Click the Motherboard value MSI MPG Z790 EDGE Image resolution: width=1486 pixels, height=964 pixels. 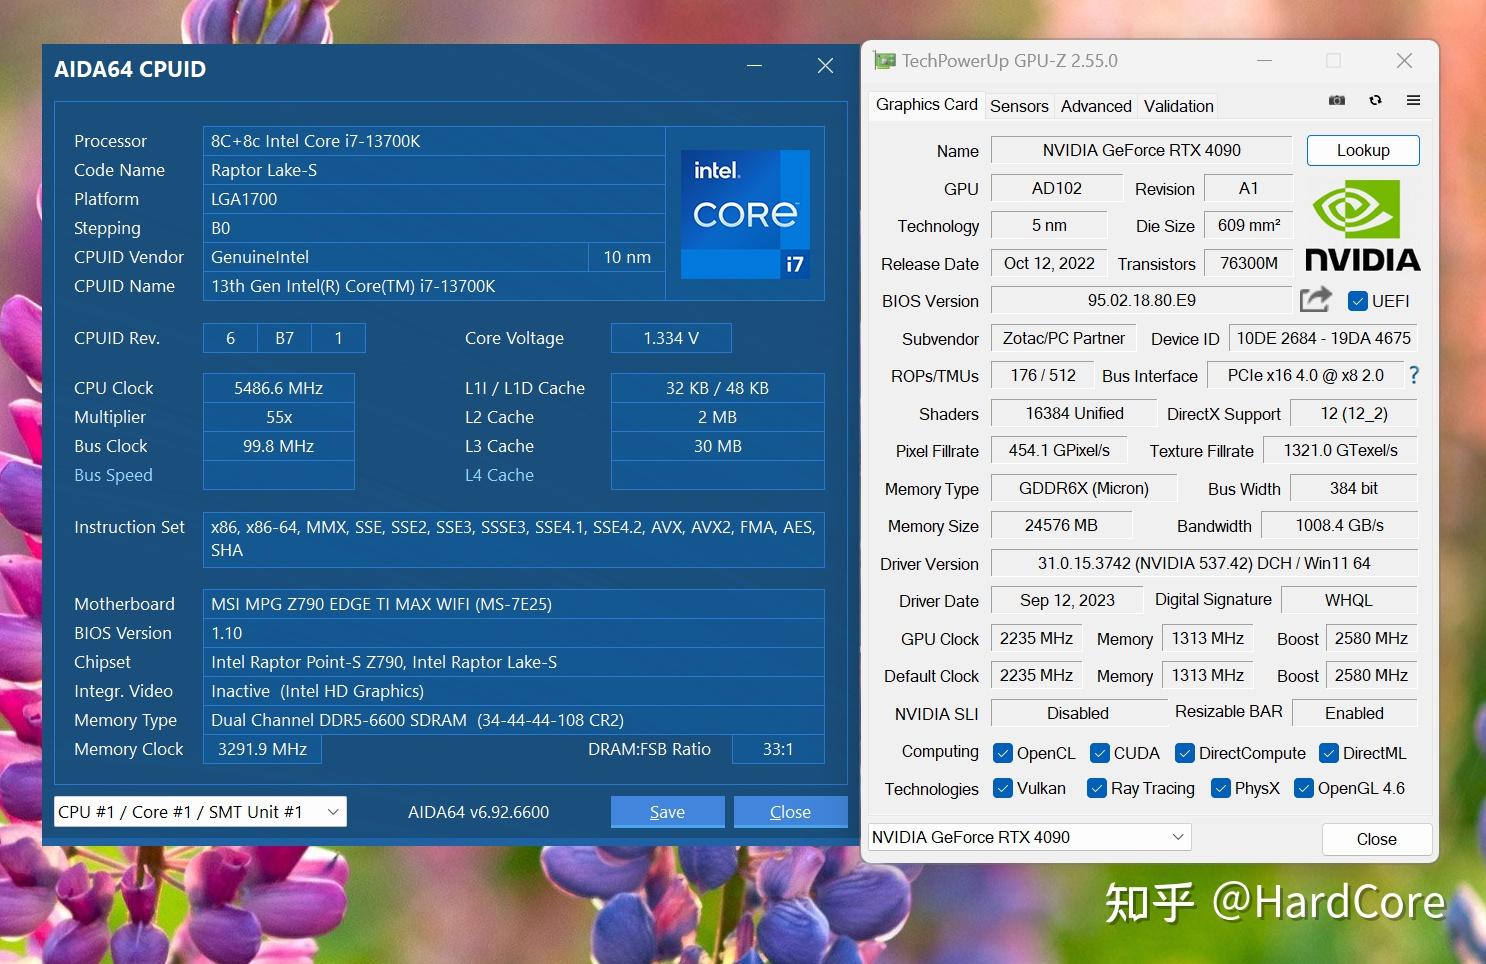pos(514,604)
